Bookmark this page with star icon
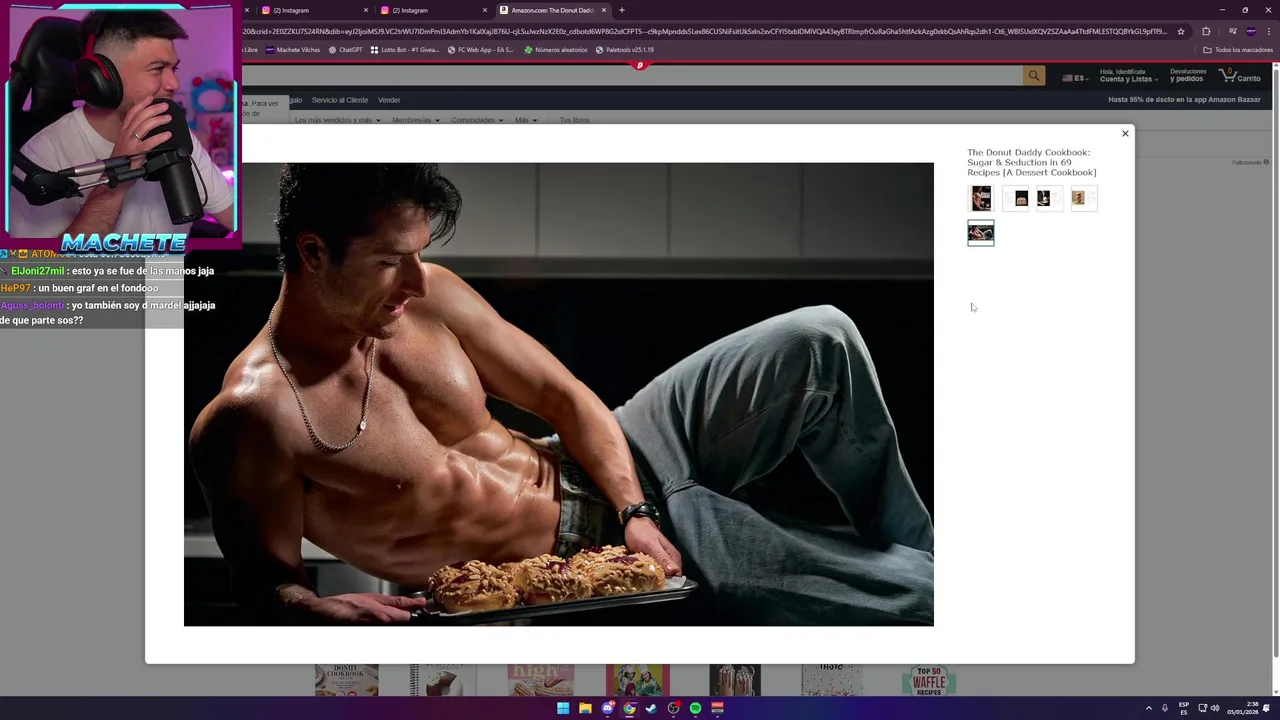Image resolution: width=1280 pixels, height=720 pixels. 1181,31
